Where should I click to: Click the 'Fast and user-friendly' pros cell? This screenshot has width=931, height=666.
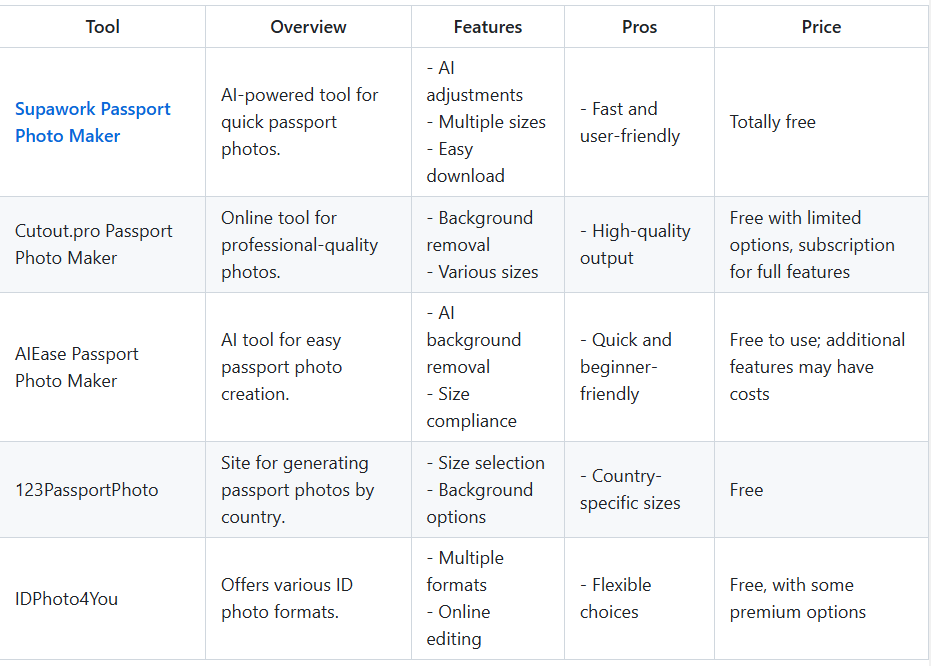(x=630, y=122)
